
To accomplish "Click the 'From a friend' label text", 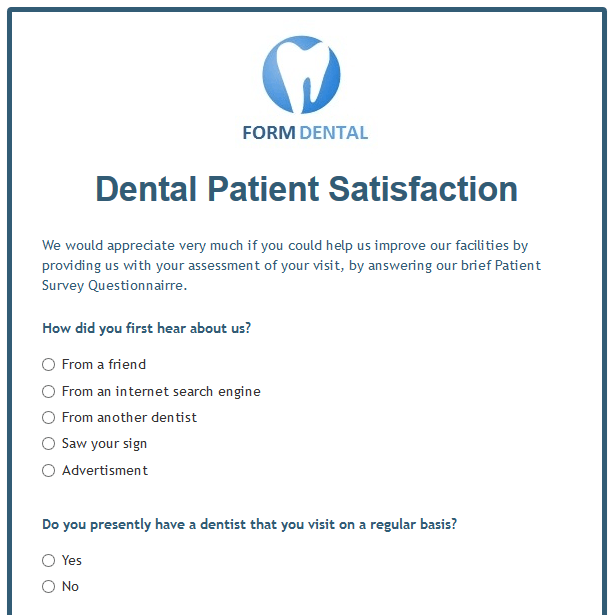I will pyautogui.click(x=104, y=365).
